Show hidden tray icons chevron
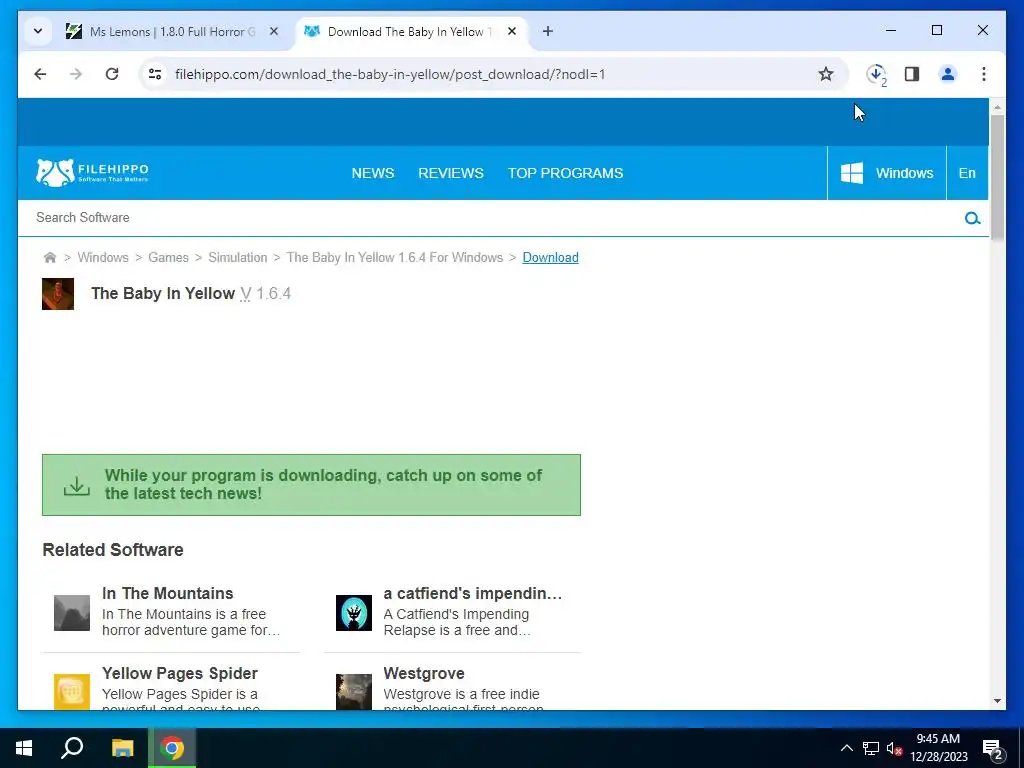Image resolution: width=1024 pixels, height=768 pixels. click(x=846, y=748)
